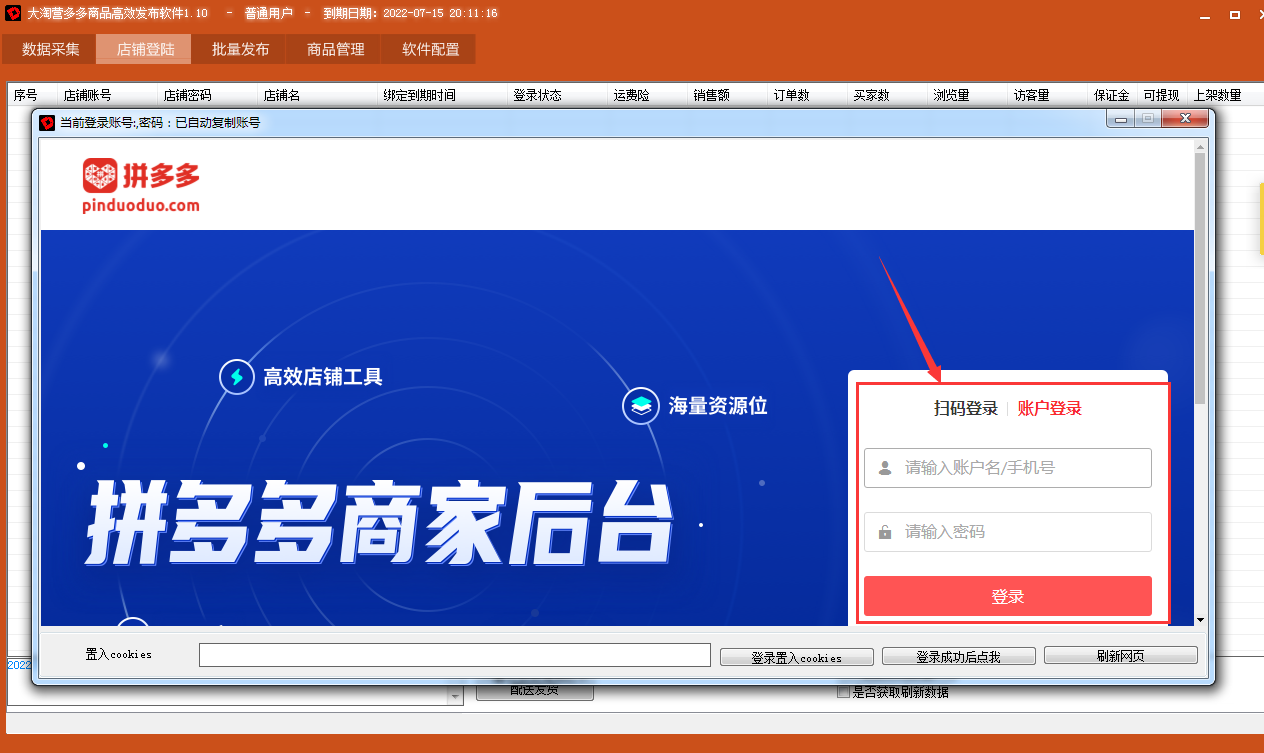The image size is (1264, 753).
Task: Open the 软件配置 tab
Action: pos(430,49)
